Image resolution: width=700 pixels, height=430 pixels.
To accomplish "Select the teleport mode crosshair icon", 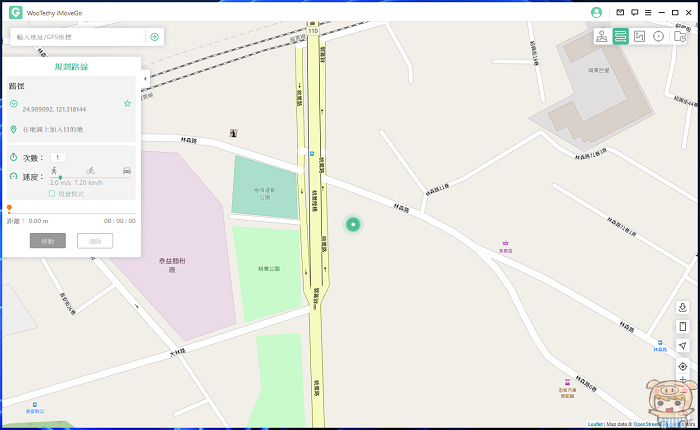I will [x=658, y=36].
